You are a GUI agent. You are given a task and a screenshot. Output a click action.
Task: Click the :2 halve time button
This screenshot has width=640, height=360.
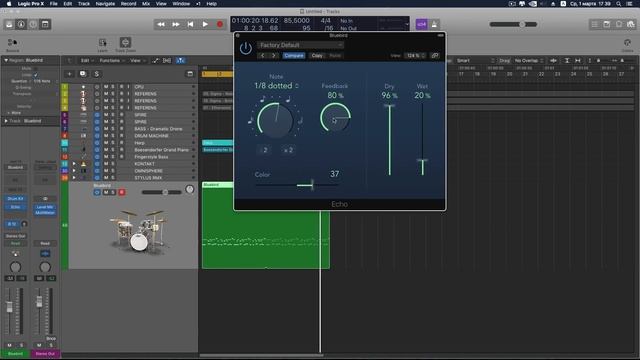point(264,150)
